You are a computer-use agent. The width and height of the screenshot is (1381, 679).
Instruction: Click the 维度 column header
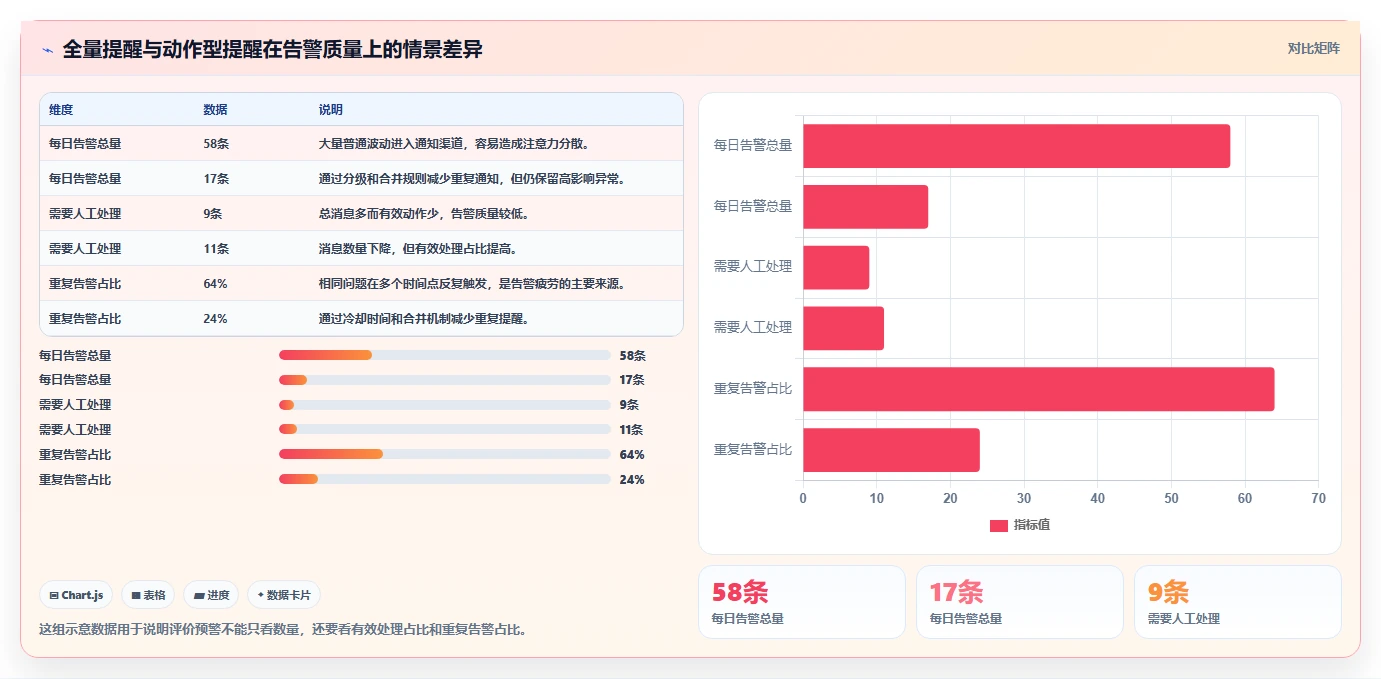(x=61, y=110)
